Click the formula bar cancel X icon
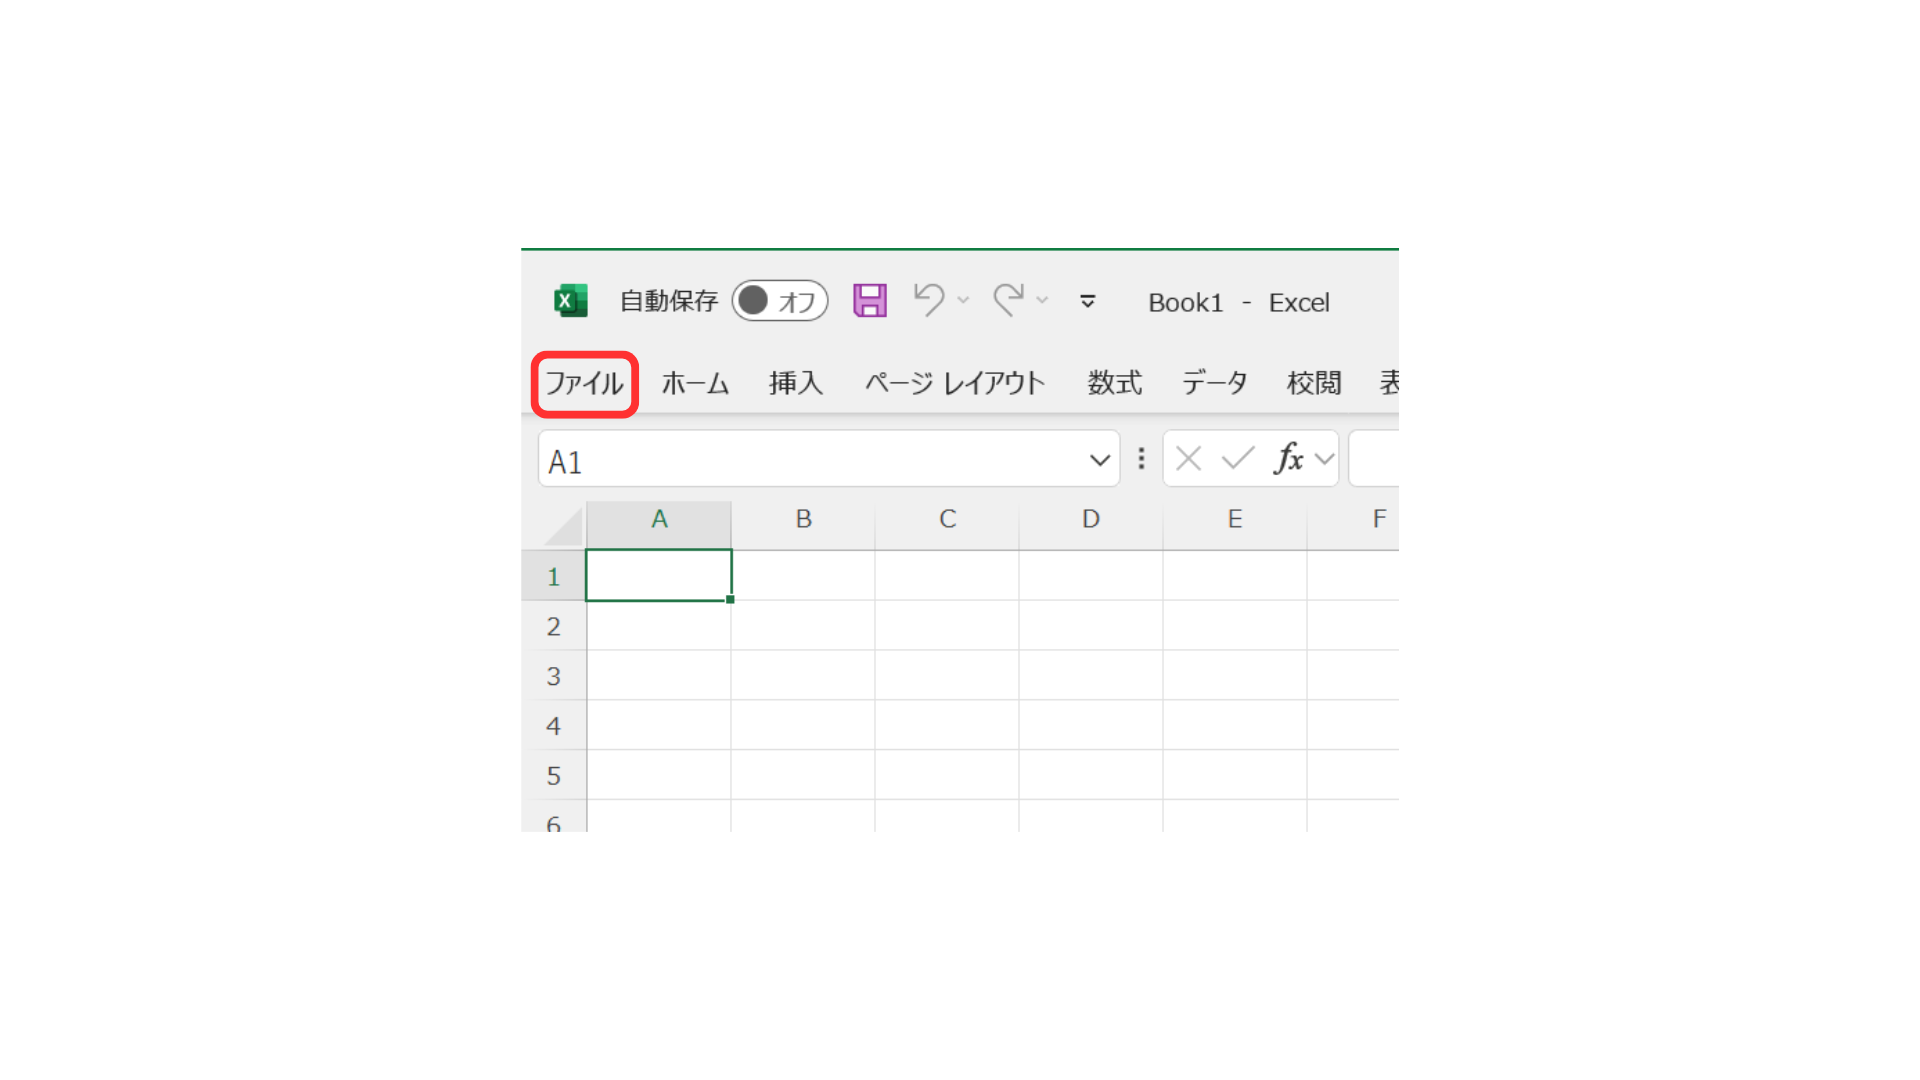Viewport: 1920px width, 1080px height. coord(1188,459)
